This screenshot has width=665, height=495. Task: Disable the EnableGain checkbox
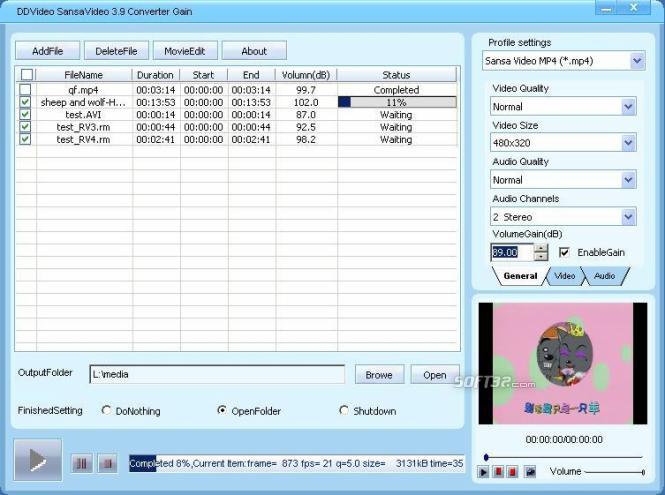pos(564,252)
